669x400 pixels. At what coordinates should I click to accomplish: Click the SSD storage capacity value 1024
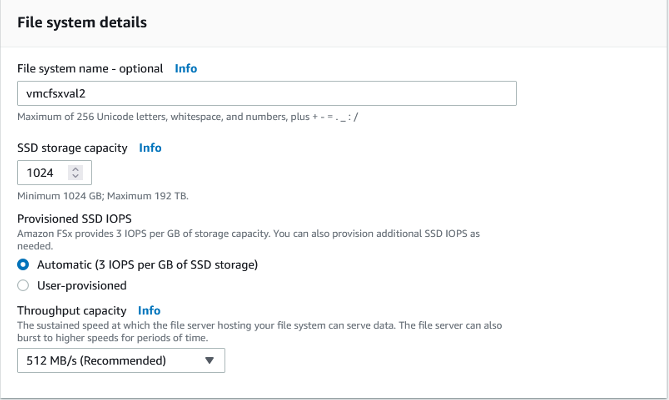40,173
